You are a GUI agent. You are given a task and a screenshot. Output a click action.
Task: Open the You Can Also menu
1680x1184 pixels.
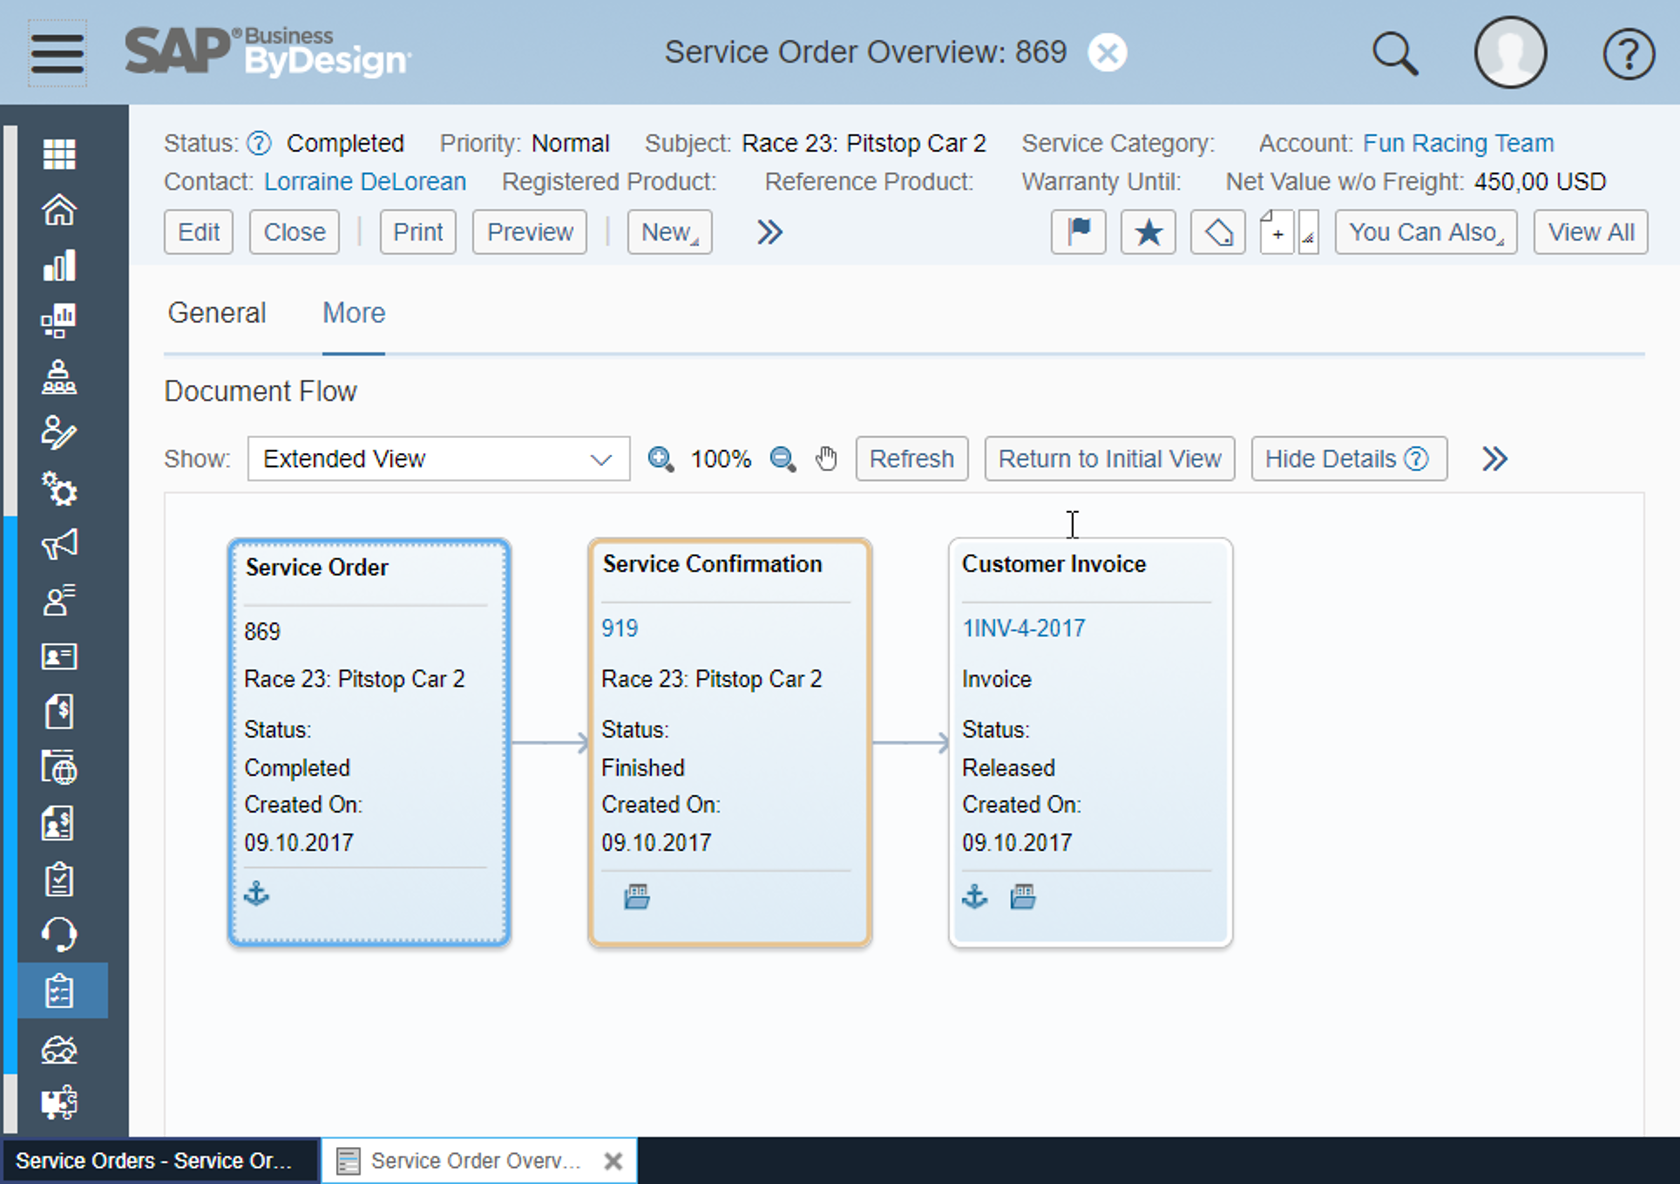1425,232
